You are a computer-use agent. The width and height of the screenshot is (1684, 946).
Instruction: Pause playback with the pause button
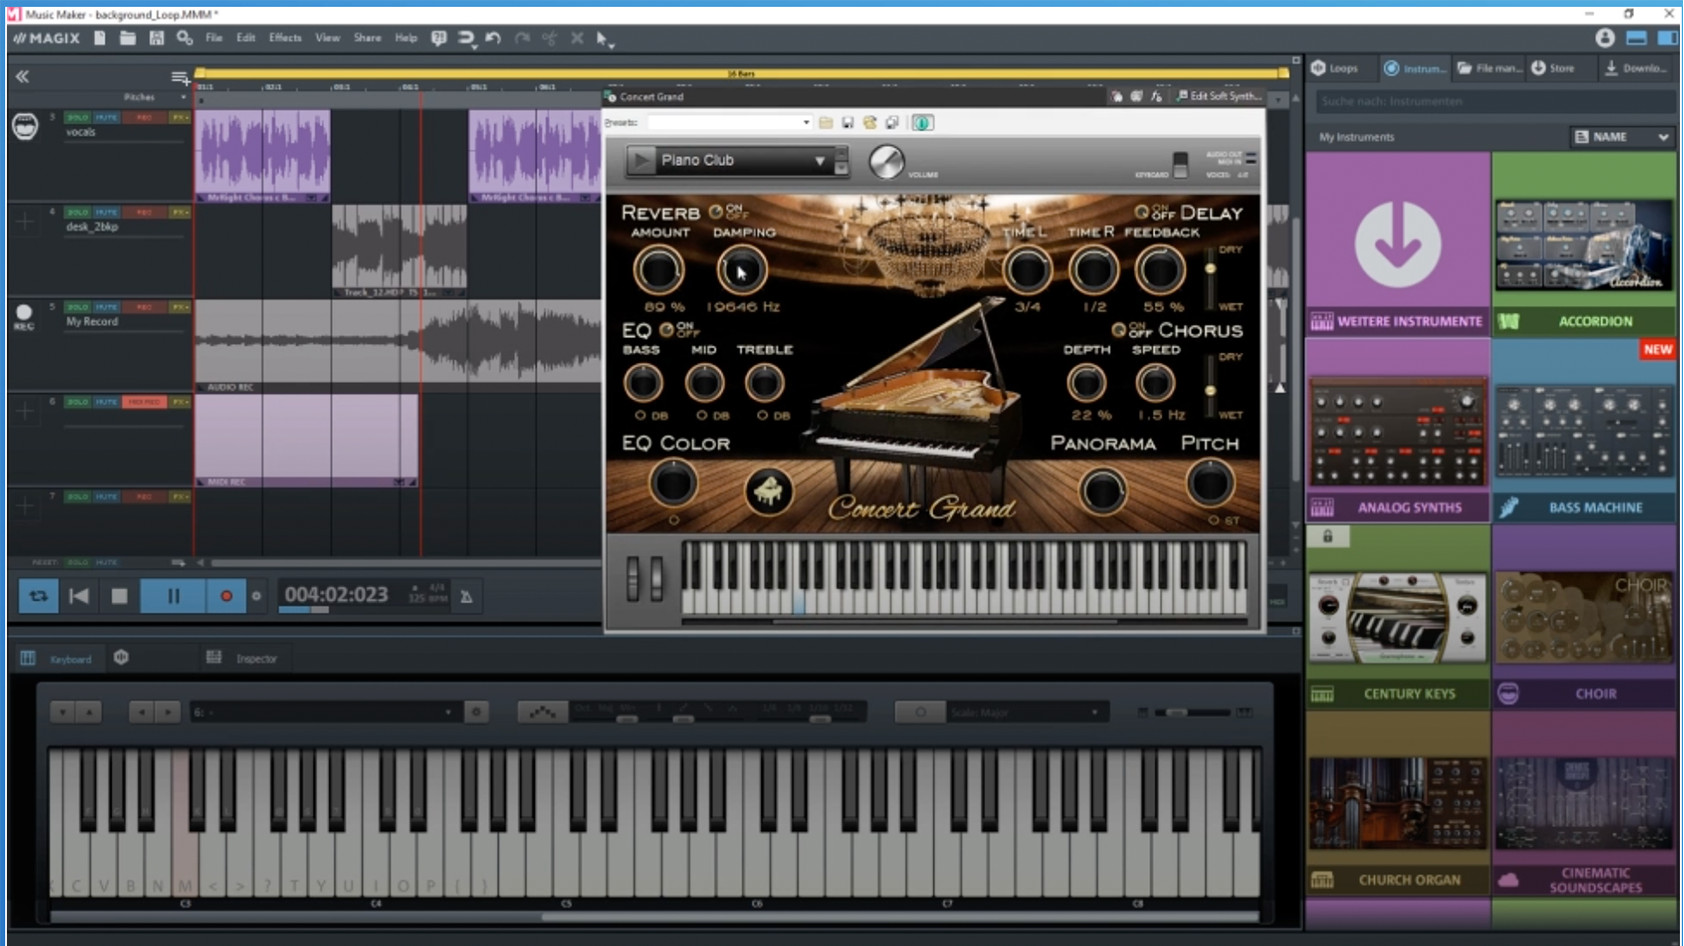tap(173, 596)
